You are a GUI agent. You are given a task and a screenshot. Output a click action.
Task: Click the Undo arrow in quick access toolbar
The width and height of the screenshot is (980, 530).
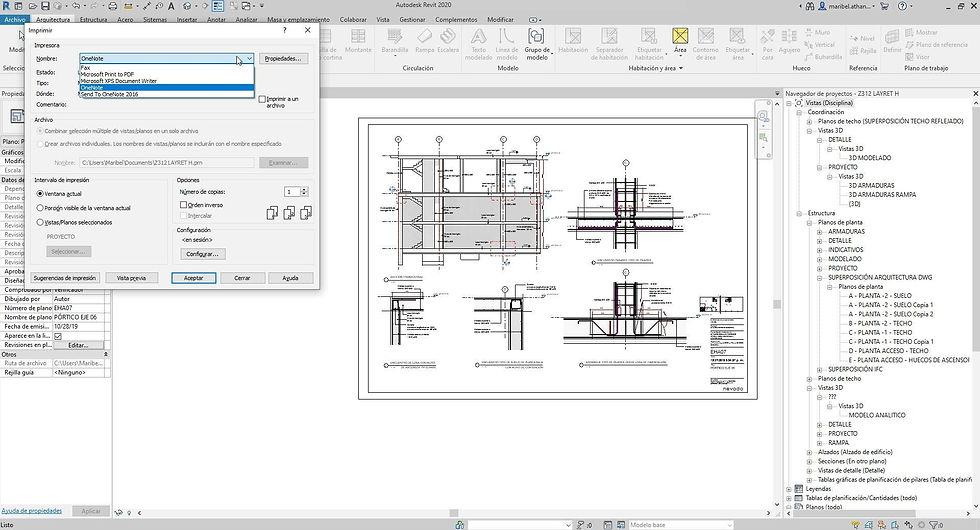[76, 6]
